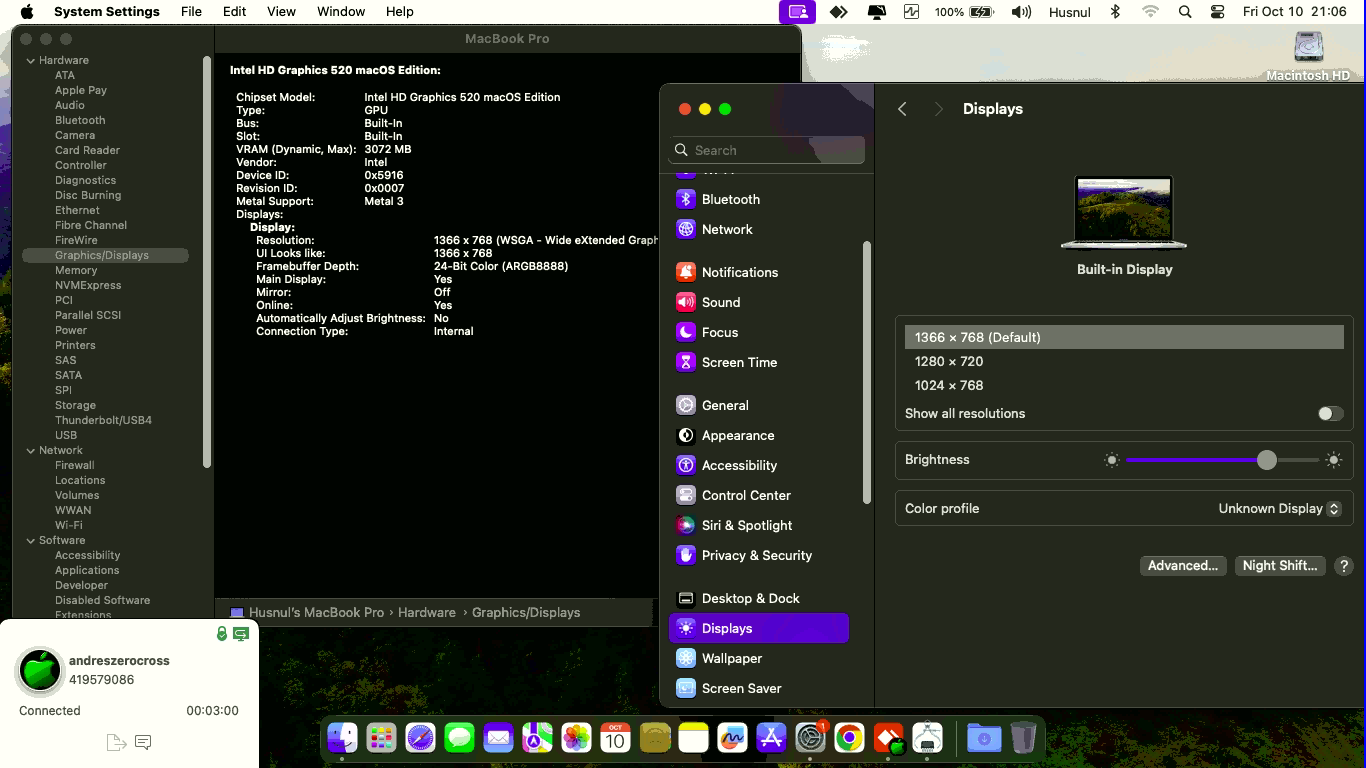The width and height of the screenshot is (1366, 768).
Task: Open Control Center settings in sidebar
Action: [x=759, y=496]
